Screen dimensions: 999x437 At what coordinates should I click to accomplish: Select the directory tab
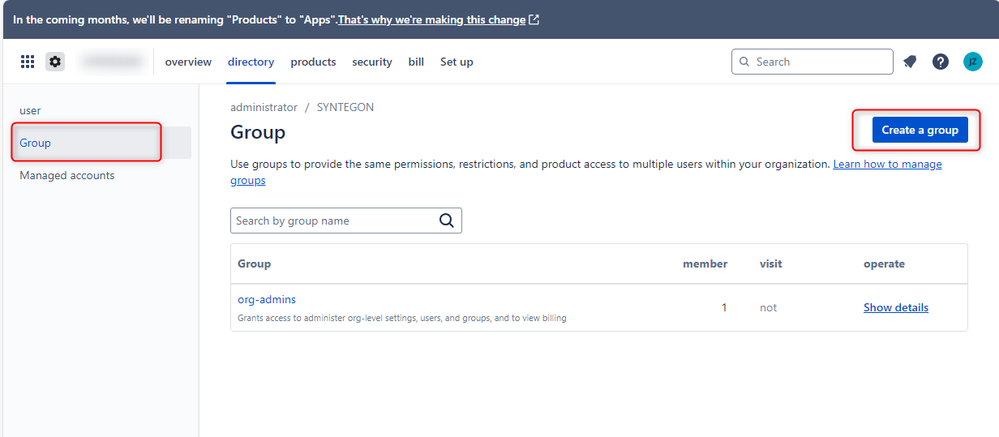pyautogui.click(x=251, y=62)
